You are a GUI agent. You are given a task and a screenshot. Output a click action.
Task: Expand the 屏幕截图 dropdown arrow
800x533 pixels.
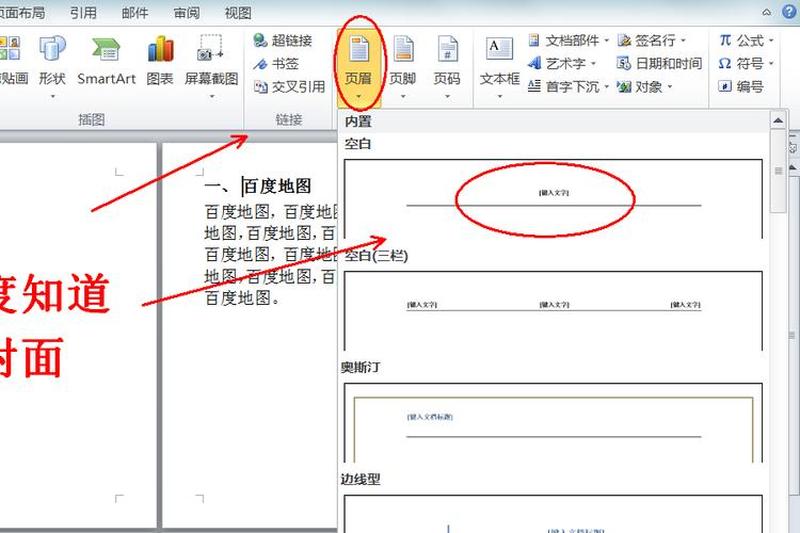(x=211, y=96)
